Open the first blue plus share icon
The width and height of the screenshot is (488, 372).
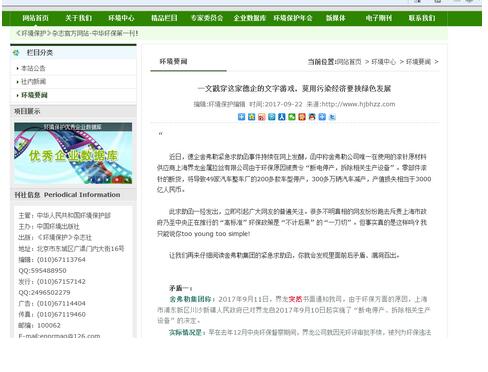click(241, 117)
